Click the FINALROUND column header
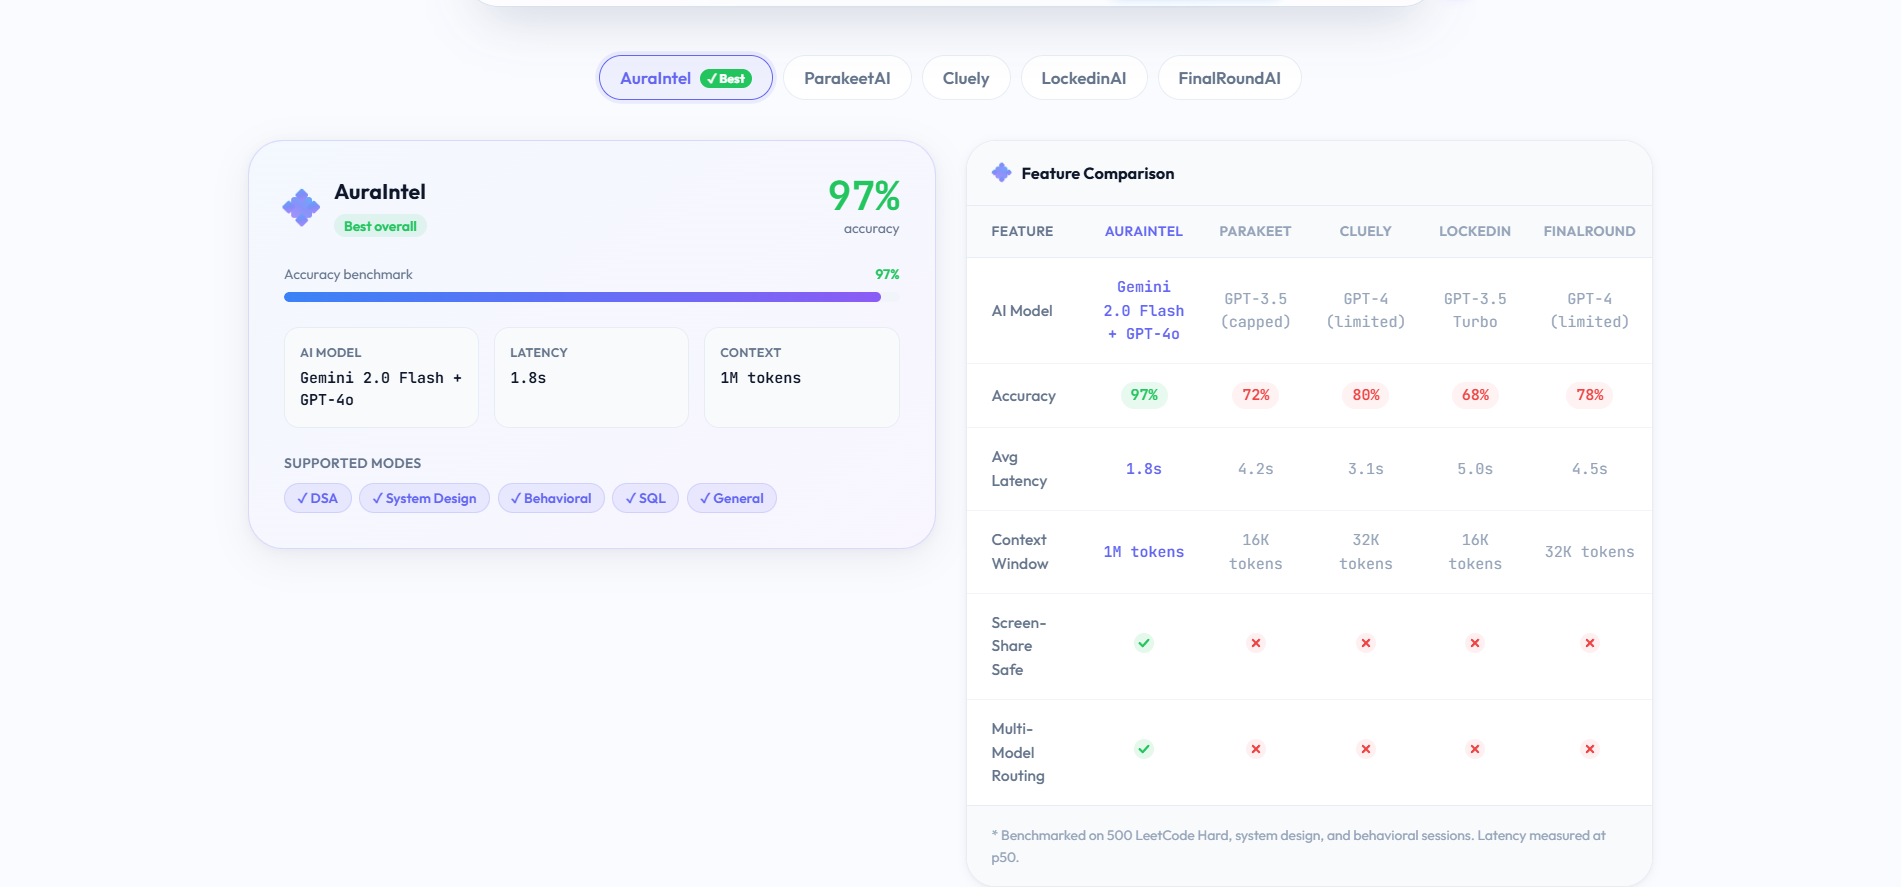1901x887 pixels. 1589,231
